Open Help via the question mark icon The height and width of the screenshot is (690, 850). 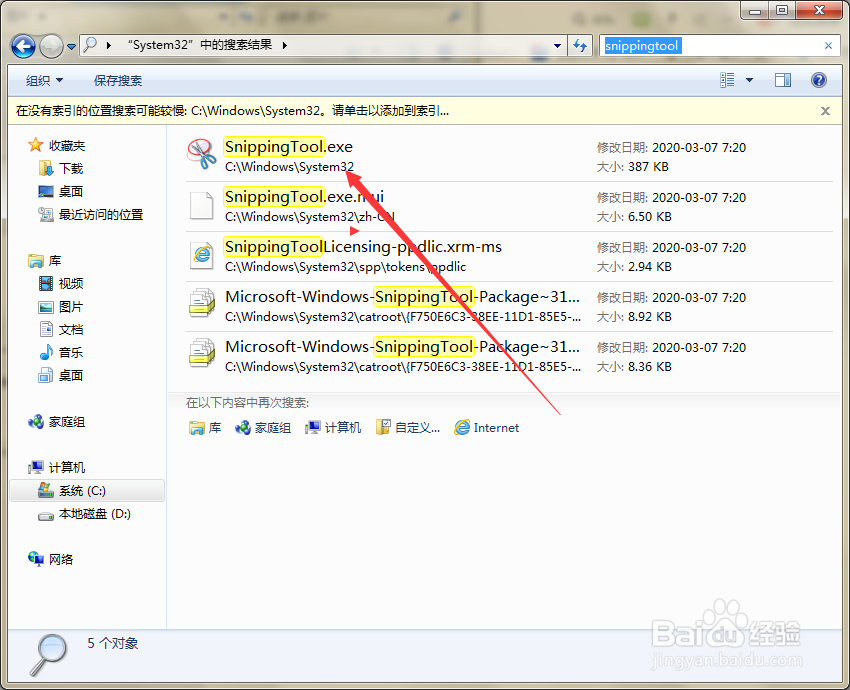(819, 80)
